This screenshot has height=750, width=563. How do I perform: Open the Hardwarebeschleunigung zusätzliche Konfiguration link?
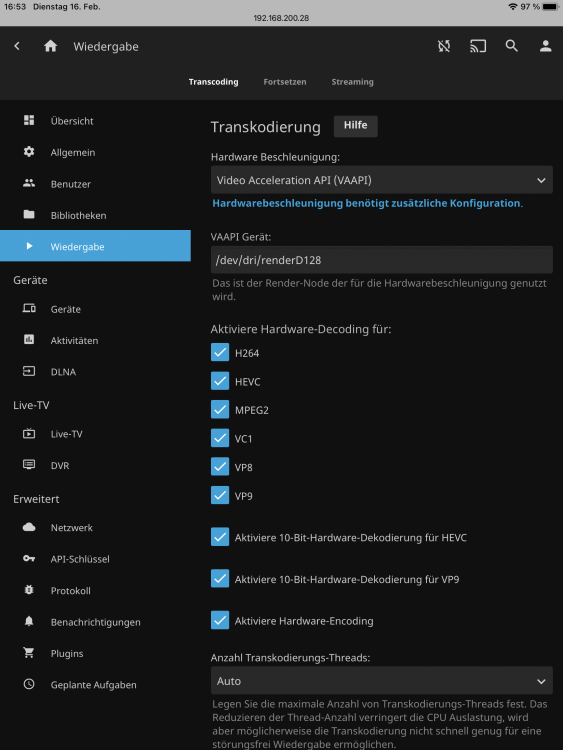click(x=367, y=203)
